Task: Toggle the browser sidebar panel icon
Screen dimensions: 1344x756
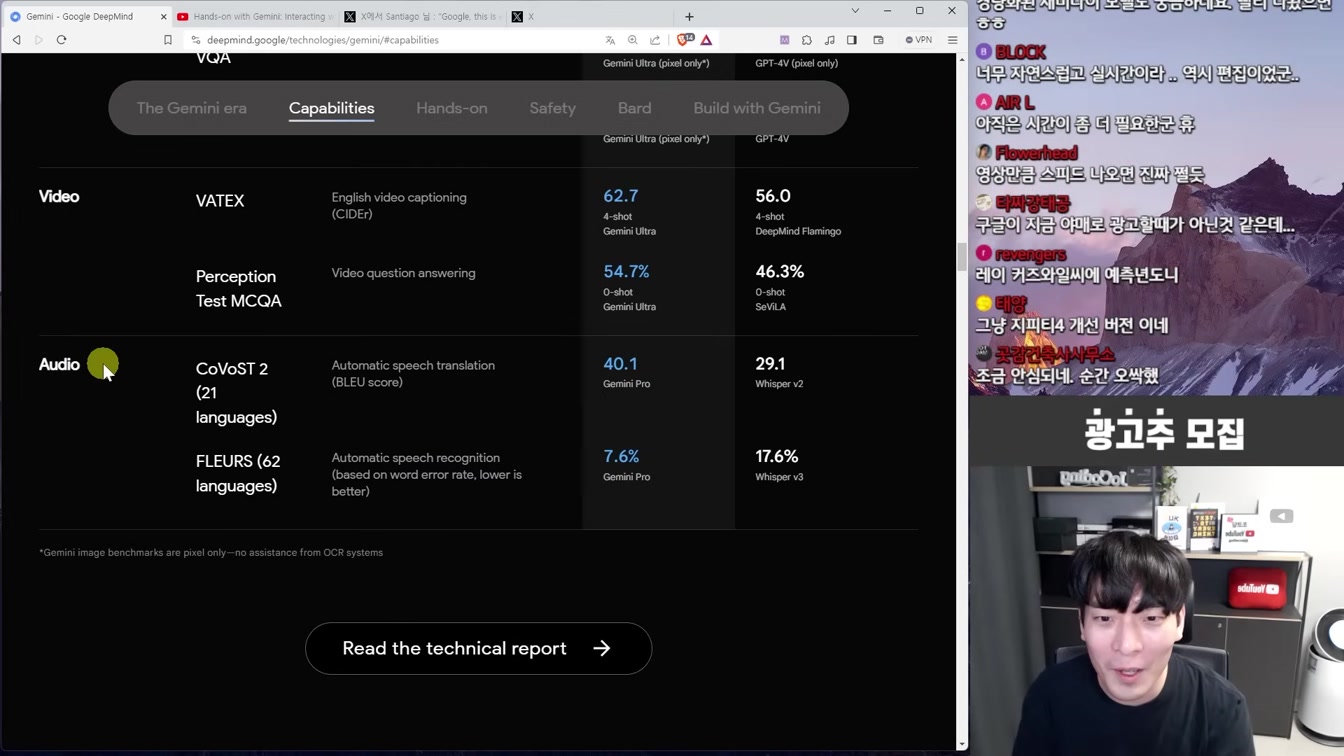Action: pyautogui.click(x=852, y=40)
